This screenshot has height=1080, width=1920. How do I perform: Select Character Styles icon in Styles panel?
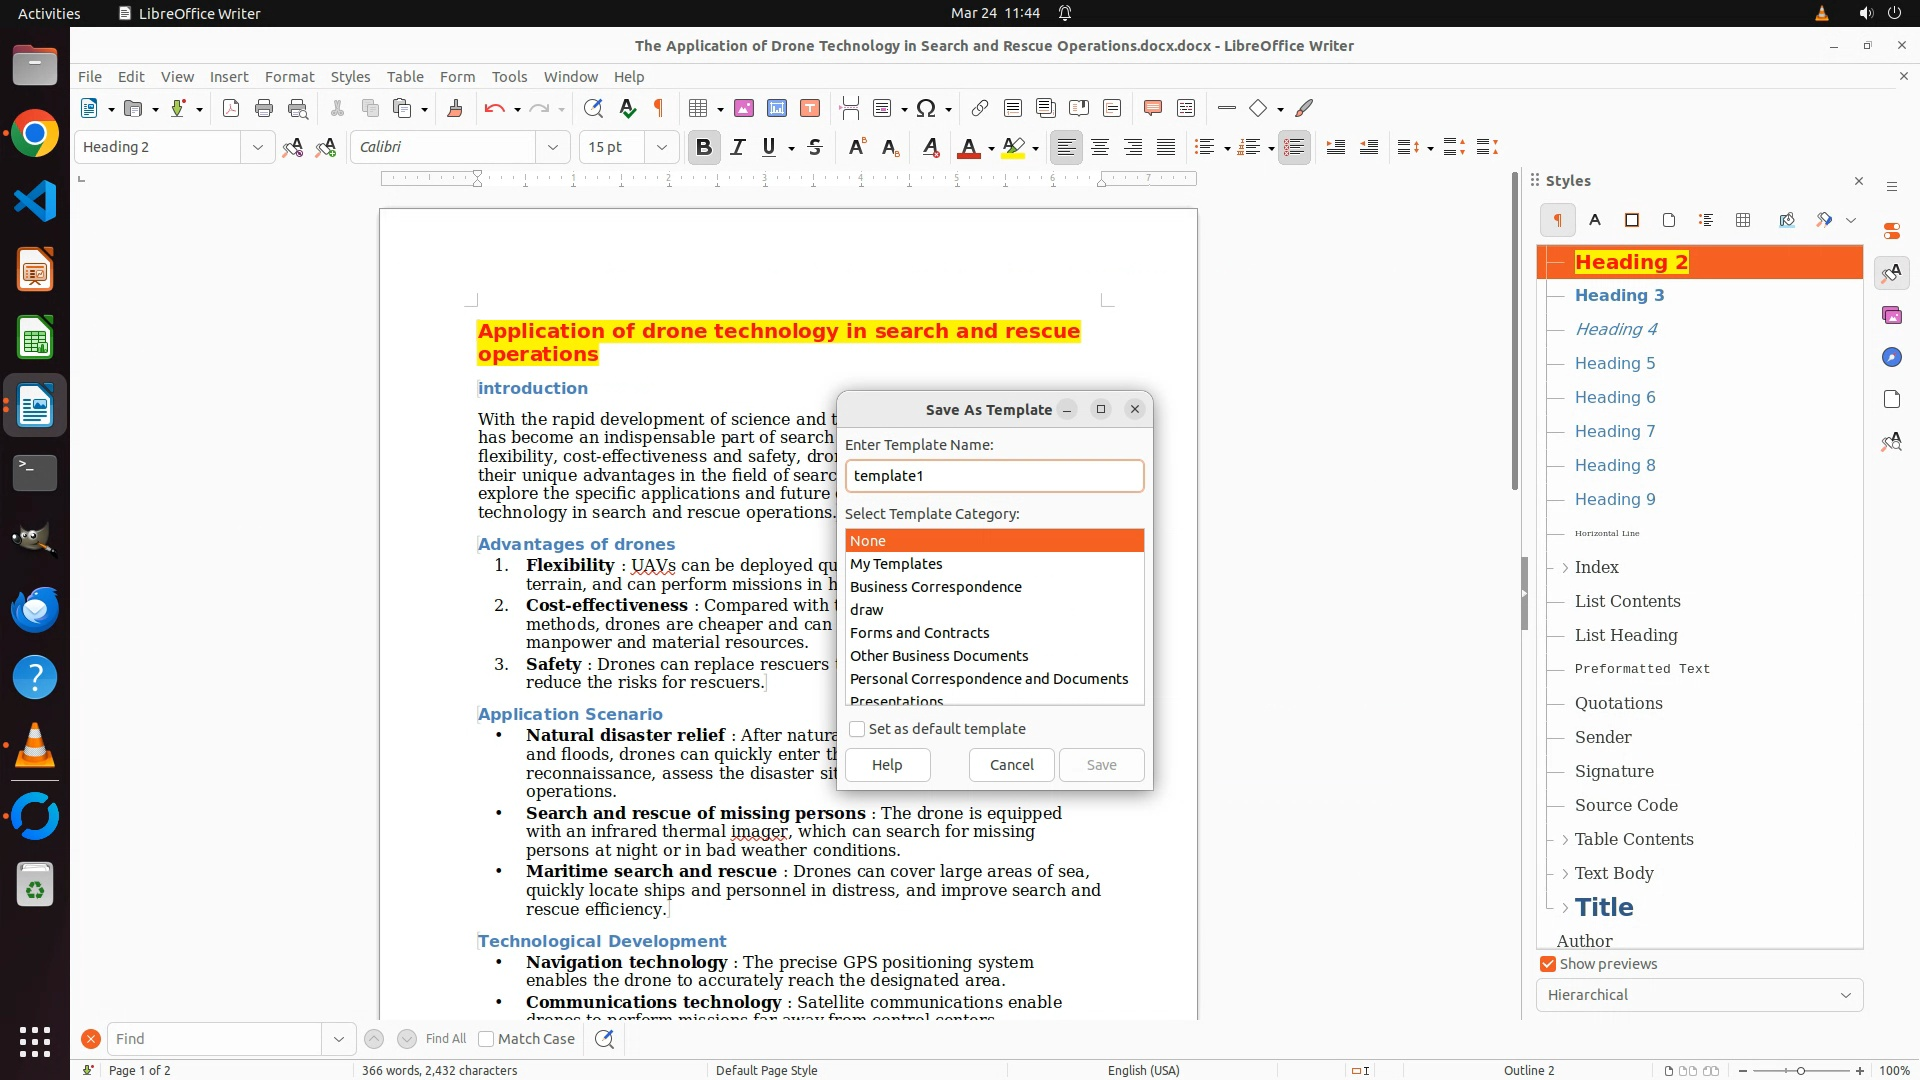1595,220
